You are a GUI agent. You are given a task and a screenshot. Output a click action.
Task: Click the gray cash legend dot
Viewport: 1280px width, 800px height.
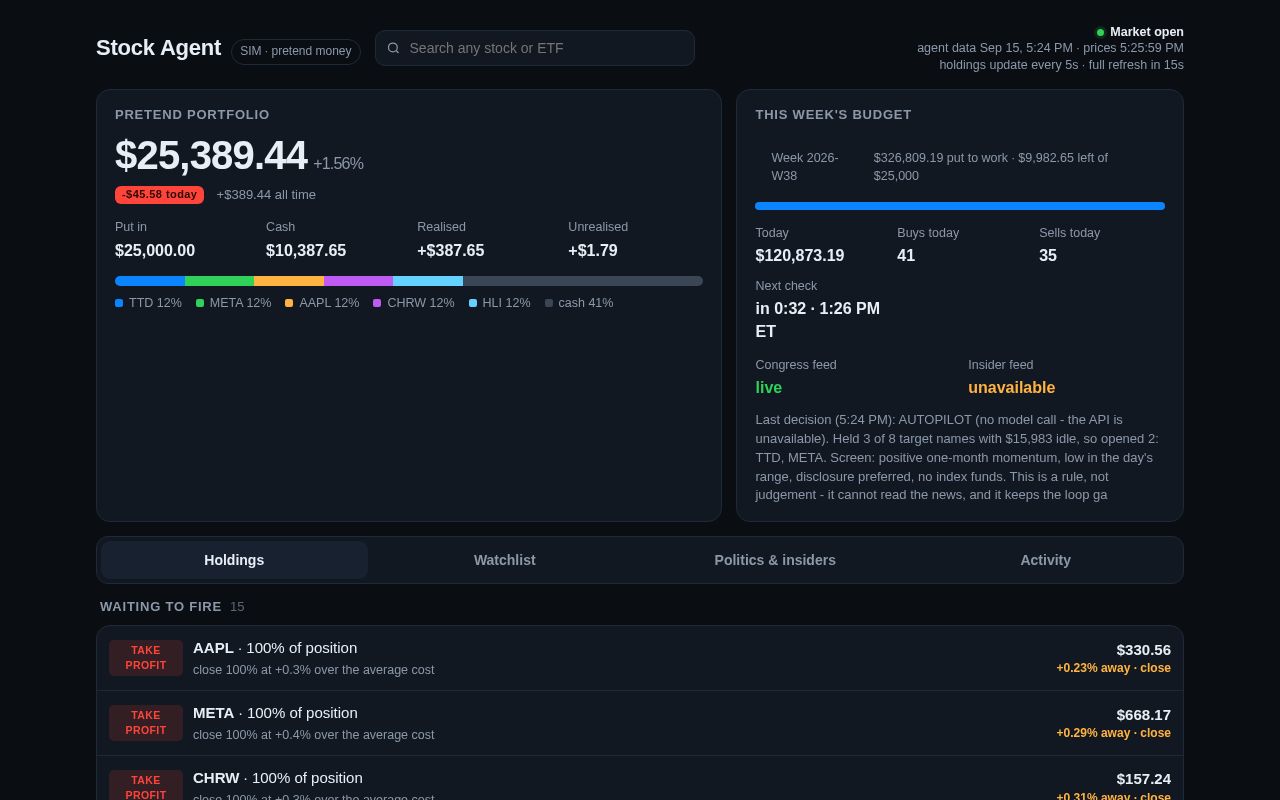pos(549,303)
